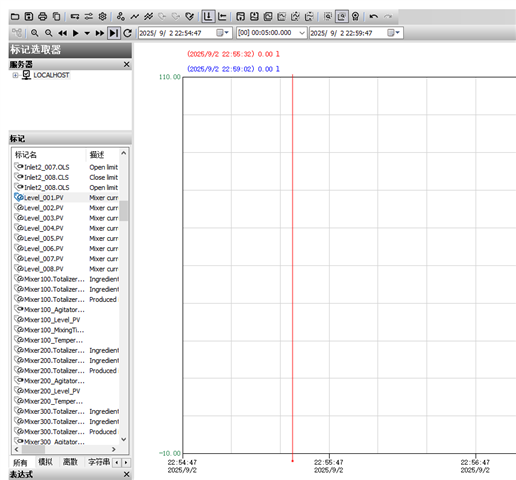Click the single trend line icon
Screen dimensions: 516x480
pyautogui.click(x=135, y=16)
